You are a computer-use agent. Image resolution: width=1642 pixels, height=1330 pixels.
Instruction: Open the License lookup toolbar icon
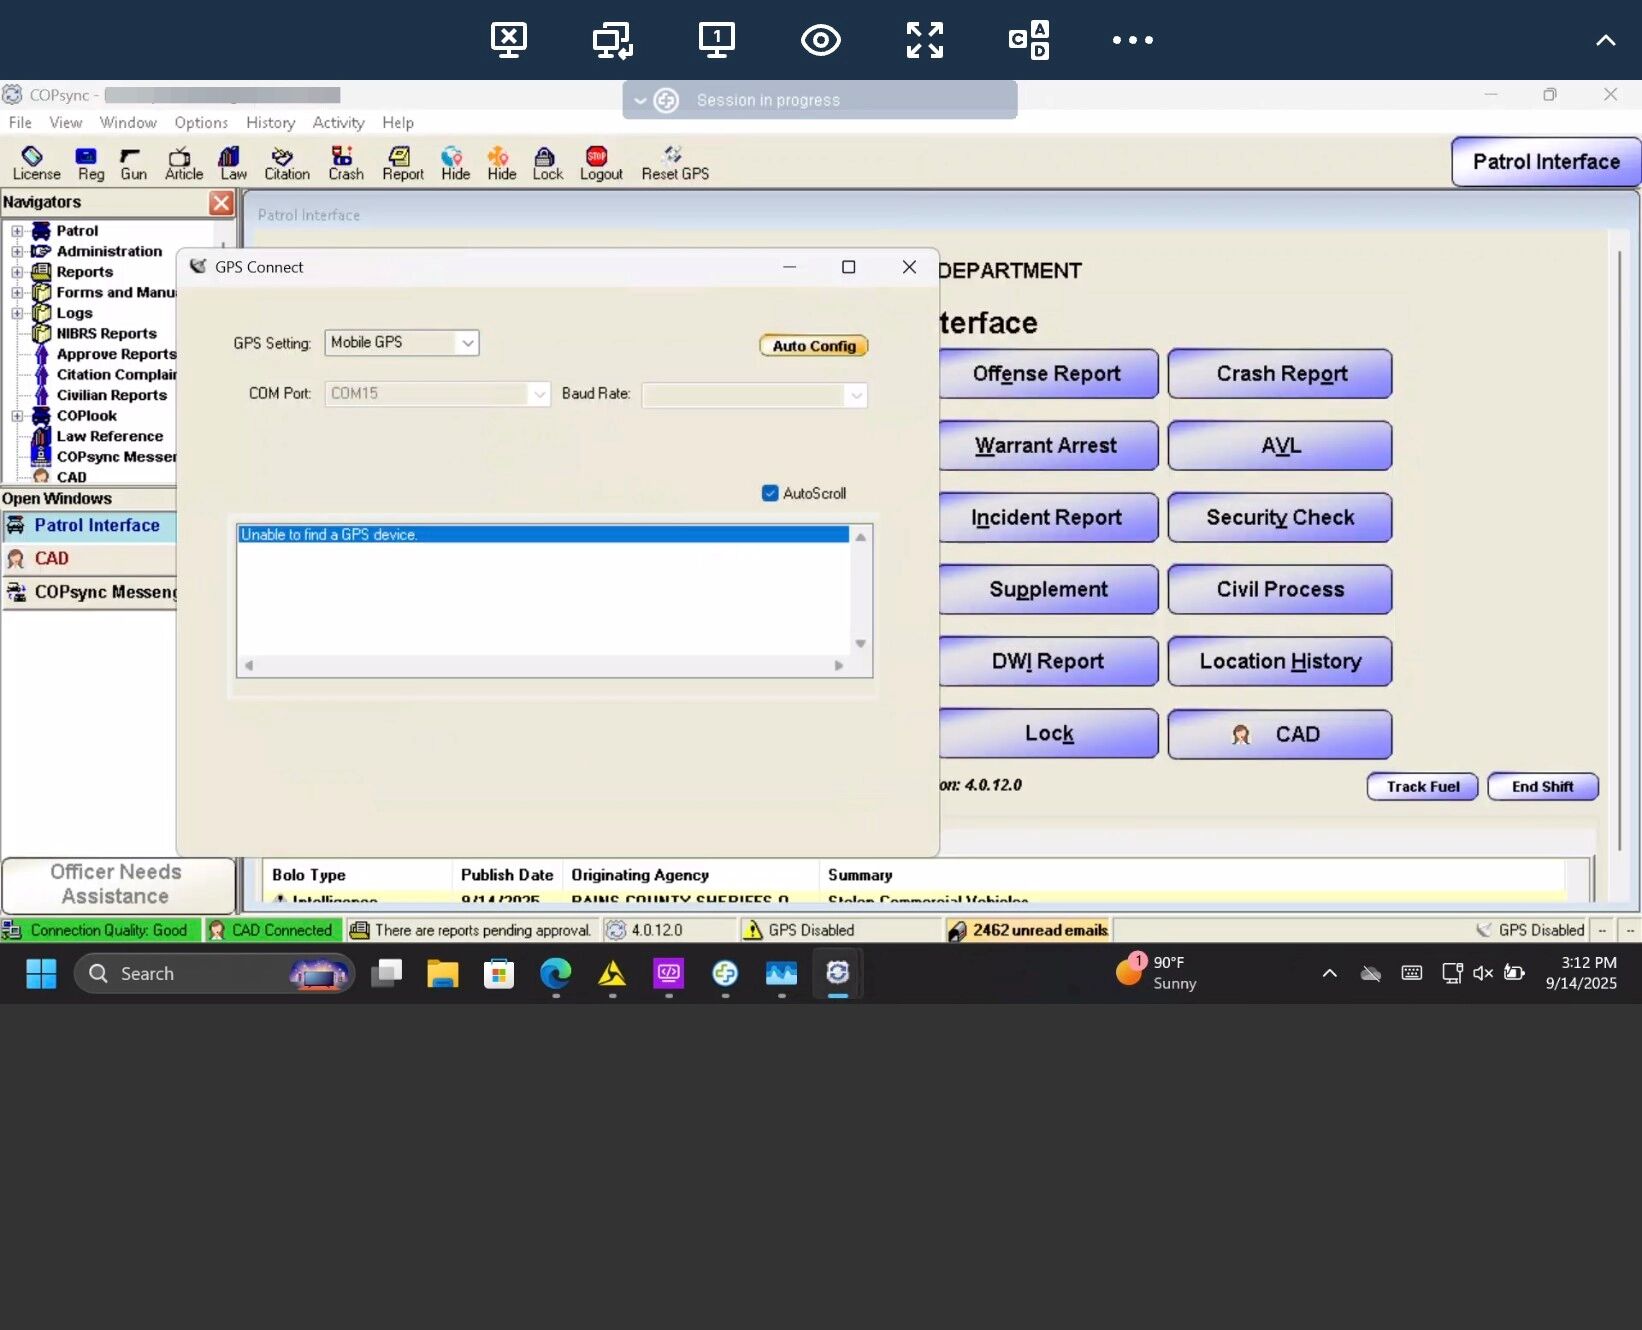point(36,163)
